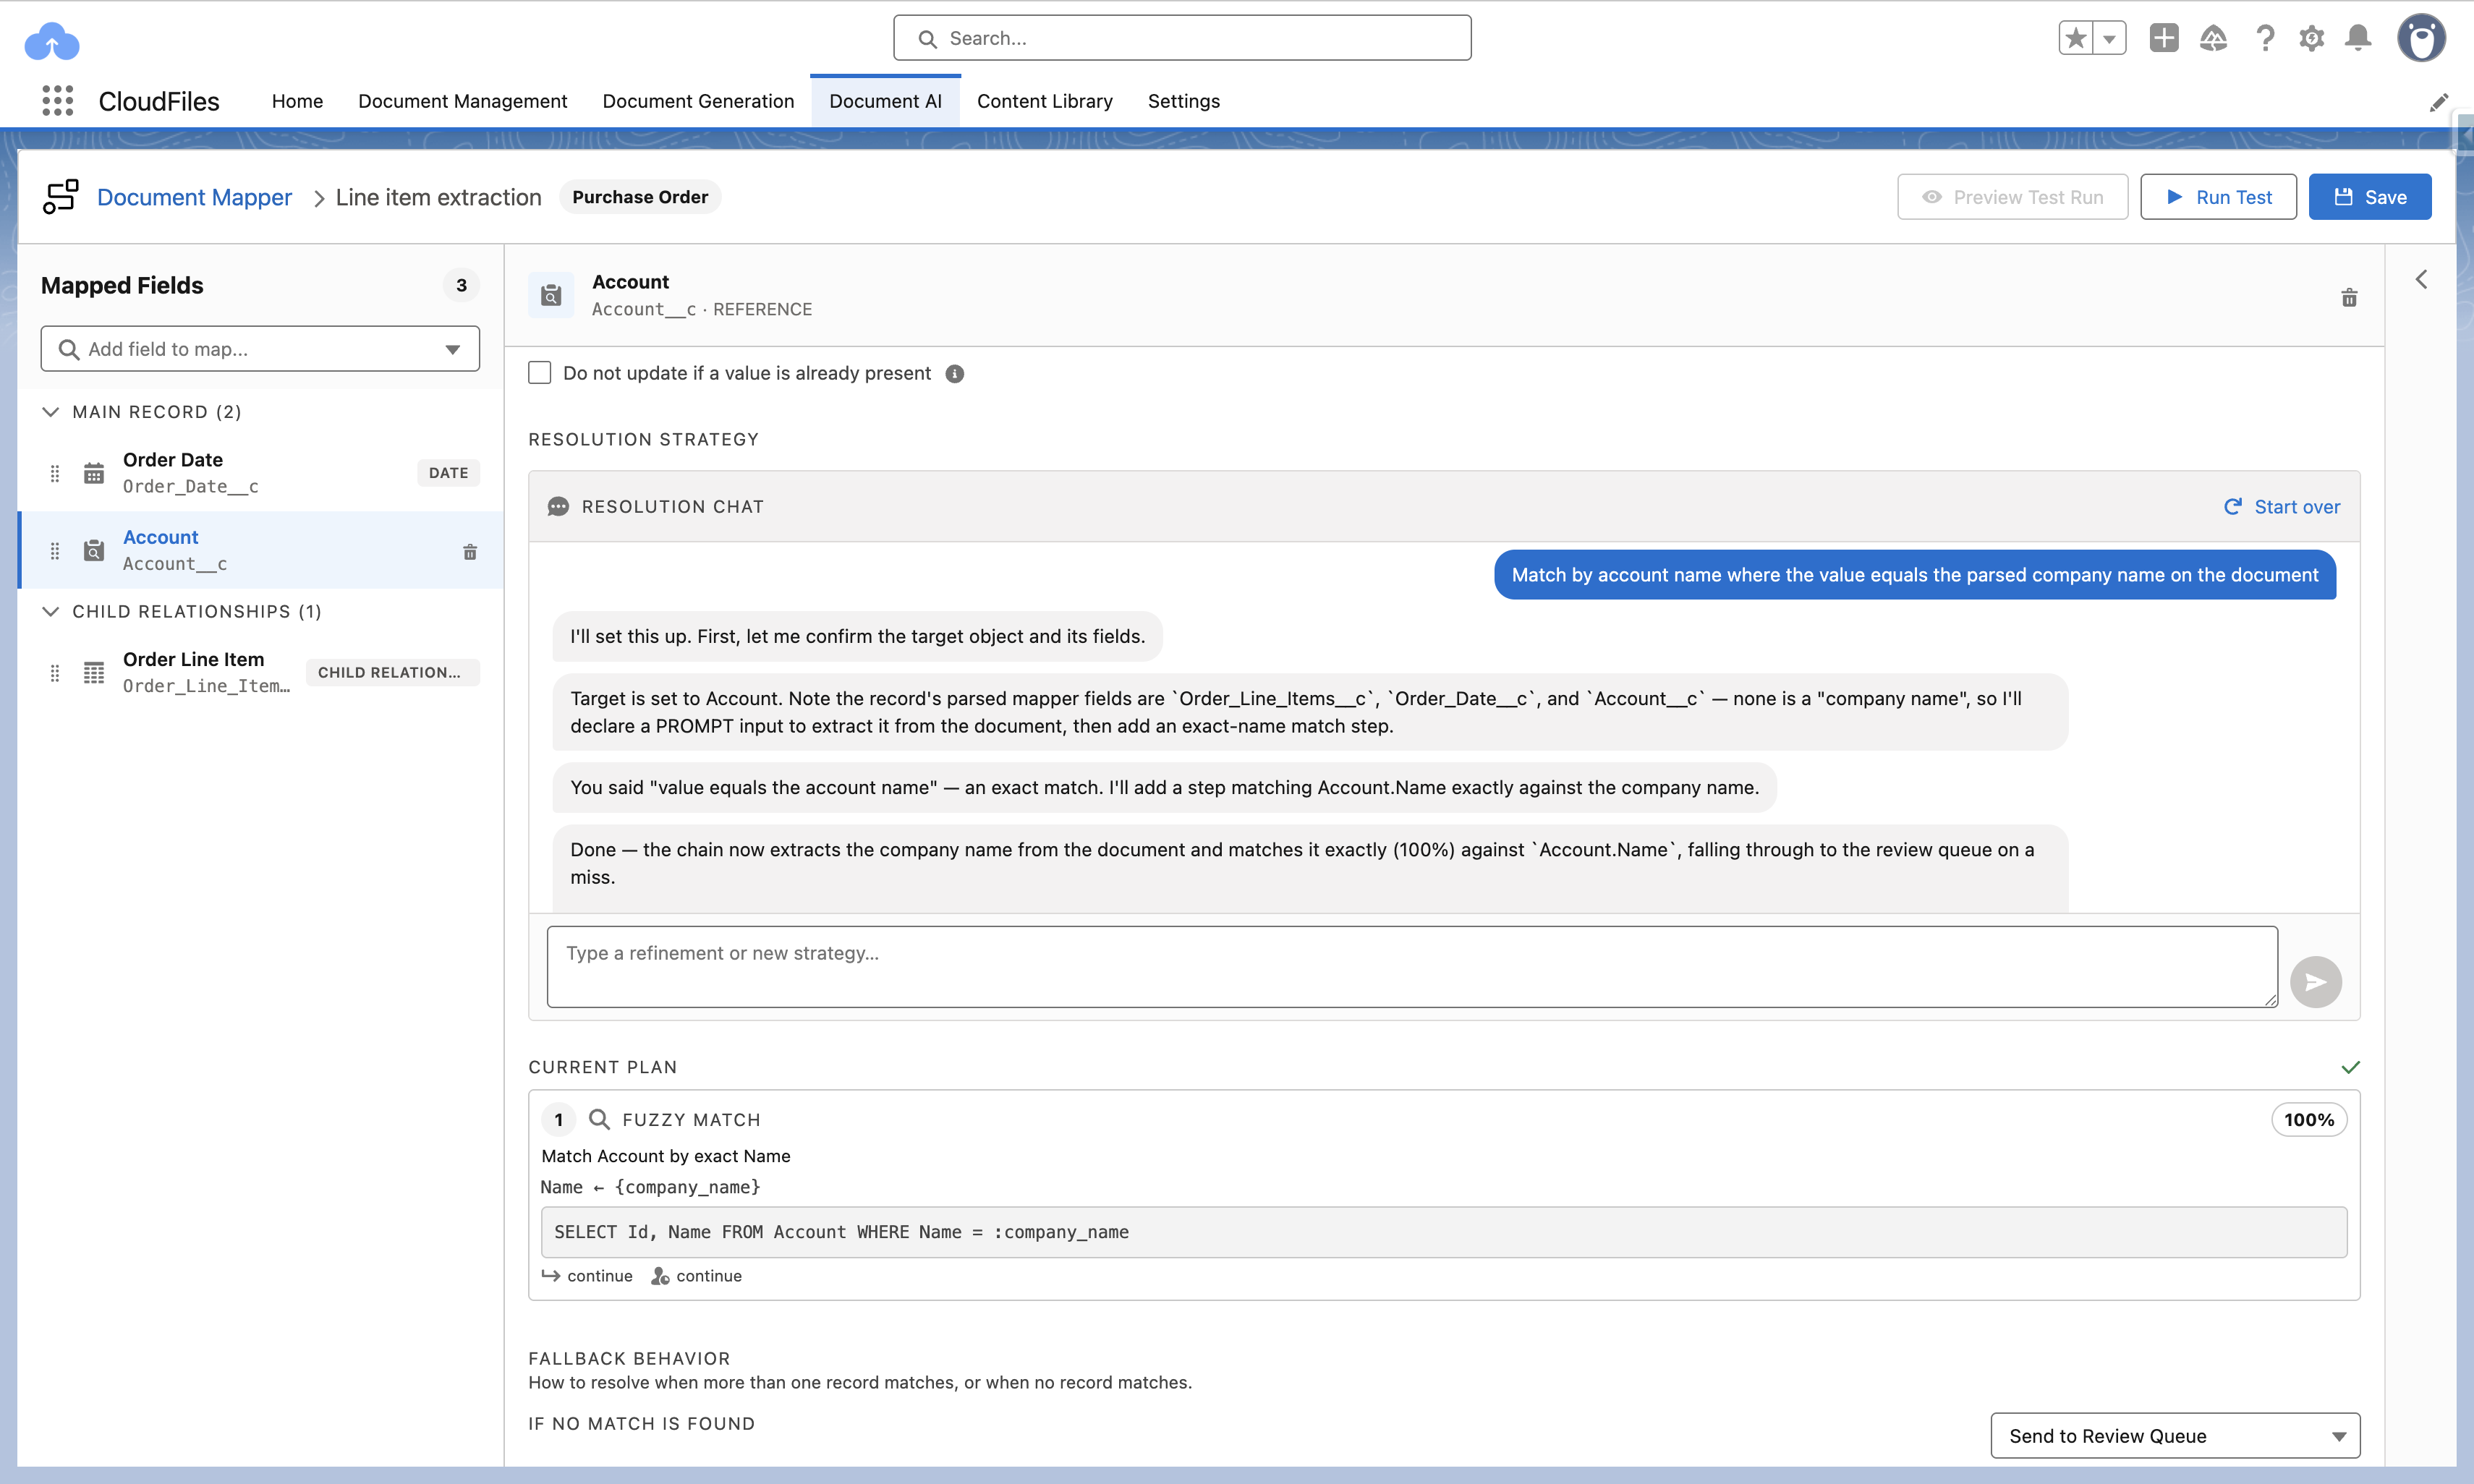
Task: Select the Order Line Item mapped field
Action: click(x=260, y=673)
